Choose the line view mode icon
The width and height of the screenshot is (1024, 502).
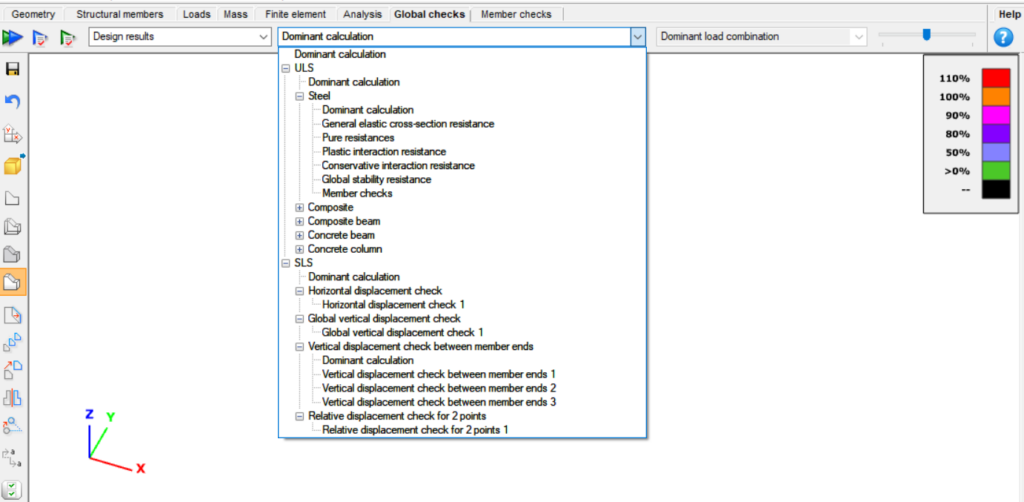click(x=13, y=199)
